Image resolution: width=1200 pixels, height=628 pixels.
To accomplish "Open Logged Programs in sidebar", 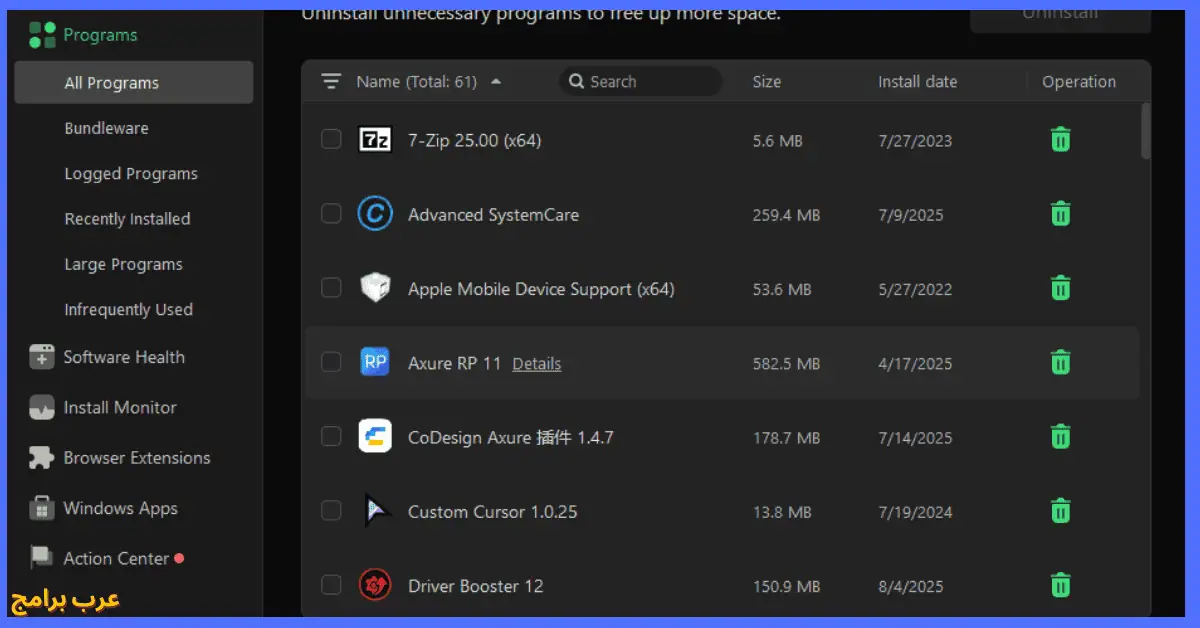I will 131,174.
